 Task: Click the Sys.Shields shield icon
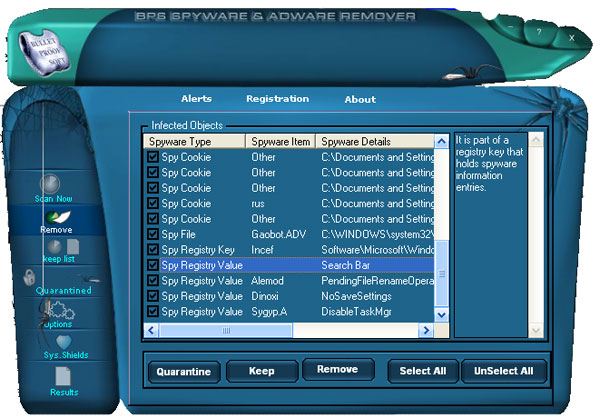tap(64, 342)
